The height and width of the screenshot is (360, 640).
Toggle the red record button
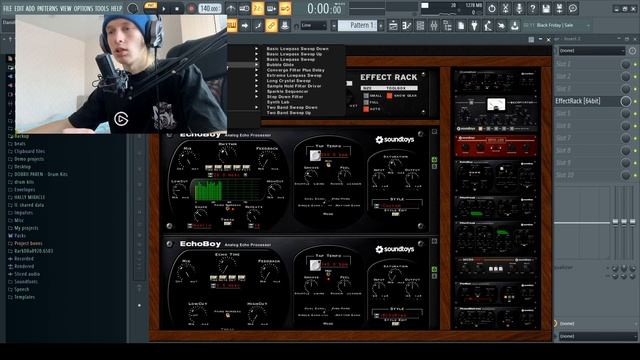coord(191,9)
